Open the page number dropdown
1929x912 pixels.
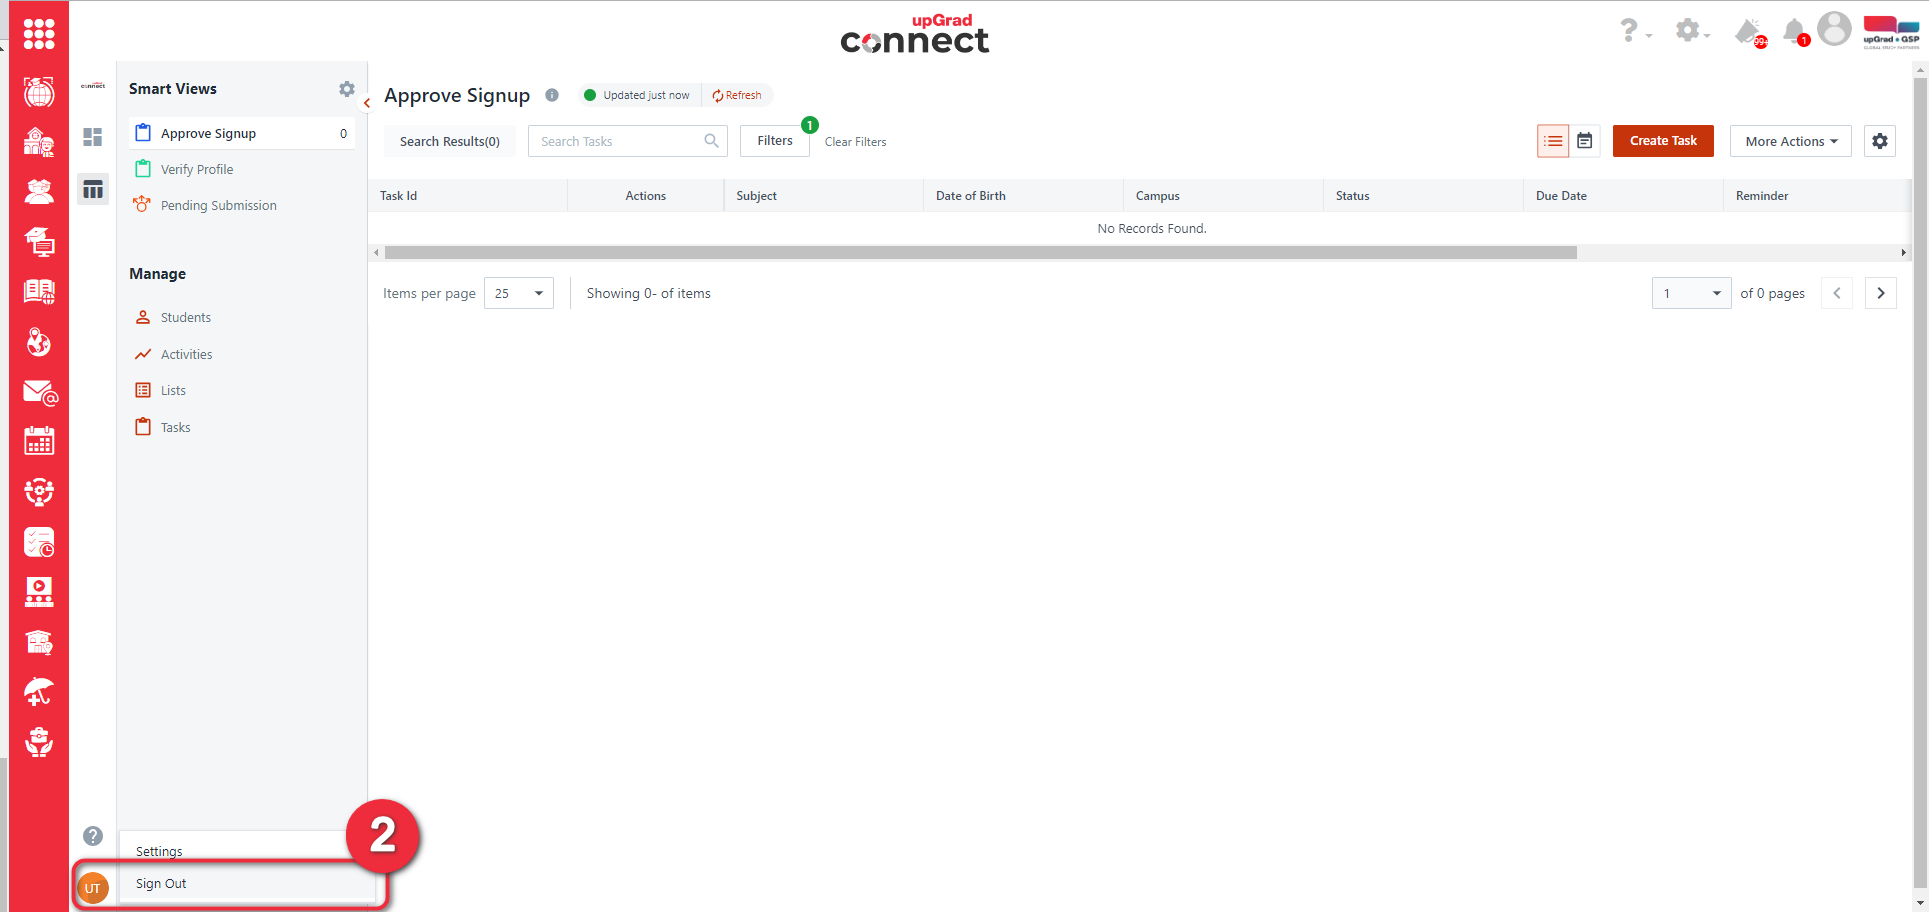point(1691,293)
